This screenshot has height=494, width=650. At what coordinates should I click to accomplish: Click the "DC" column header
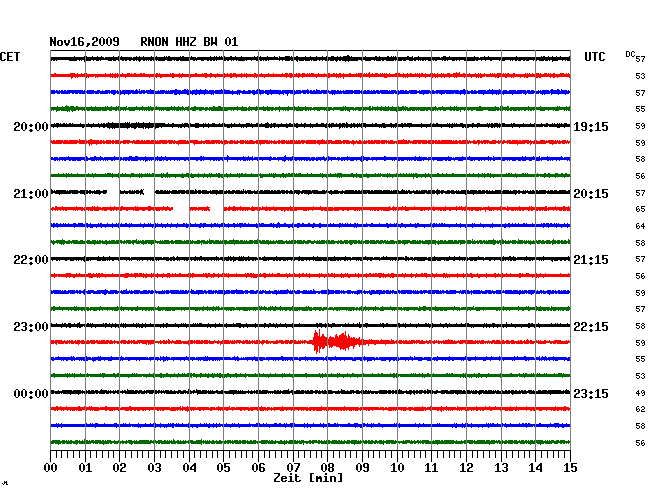630,54
